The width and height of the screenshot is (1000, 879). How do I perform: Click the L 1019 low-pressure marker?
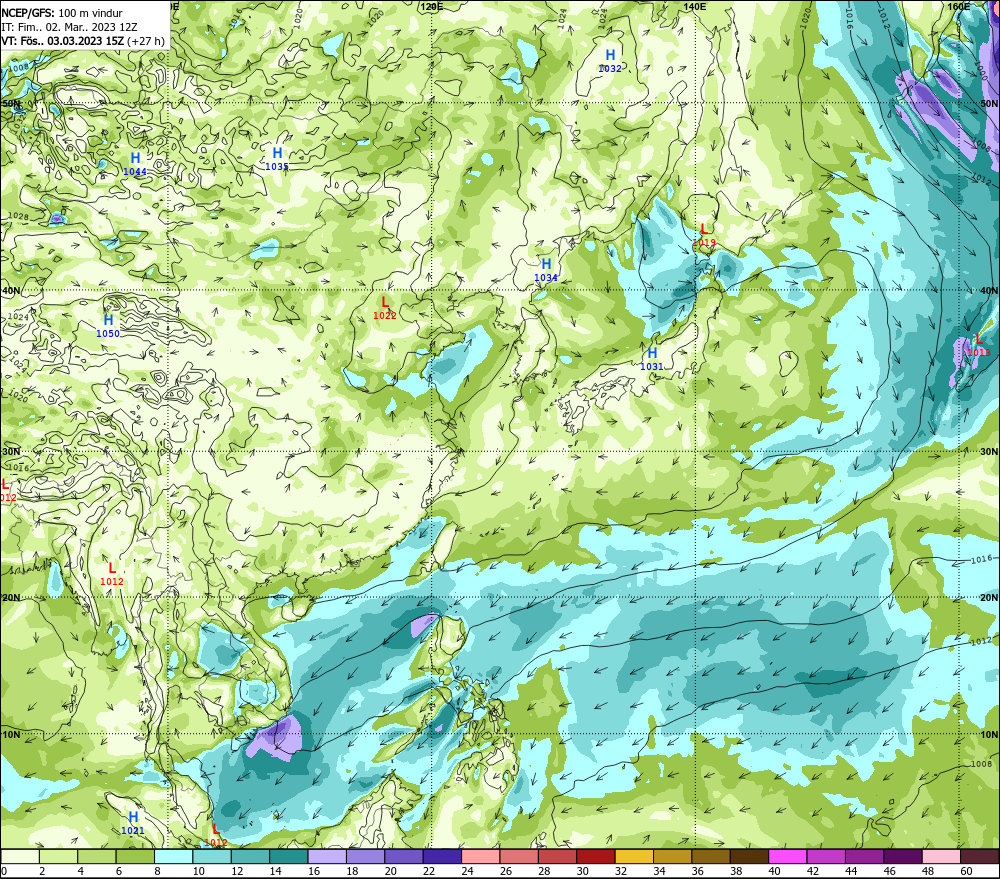point(704,234)
